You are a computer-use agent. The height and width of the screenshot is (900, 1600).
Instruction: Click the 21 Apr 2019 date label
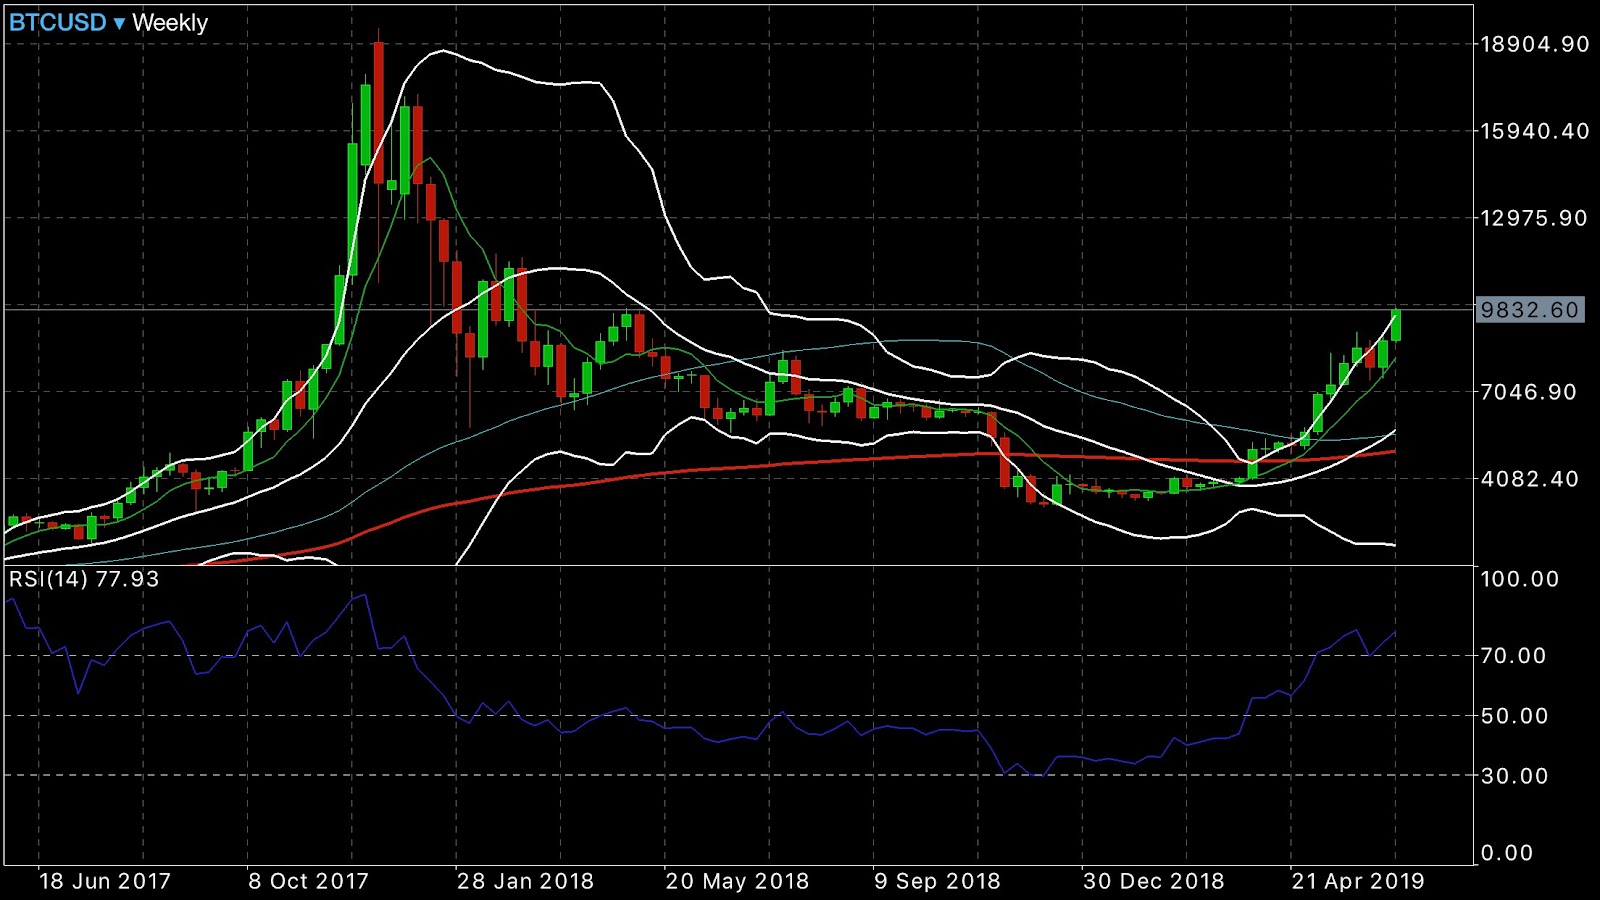coord(1358,881)
